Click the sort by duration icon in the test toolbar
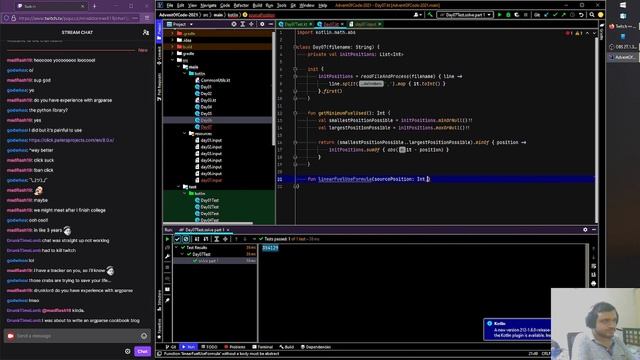Image resolution: width=640 pixels, height=360 pixels. pos(206,239)
